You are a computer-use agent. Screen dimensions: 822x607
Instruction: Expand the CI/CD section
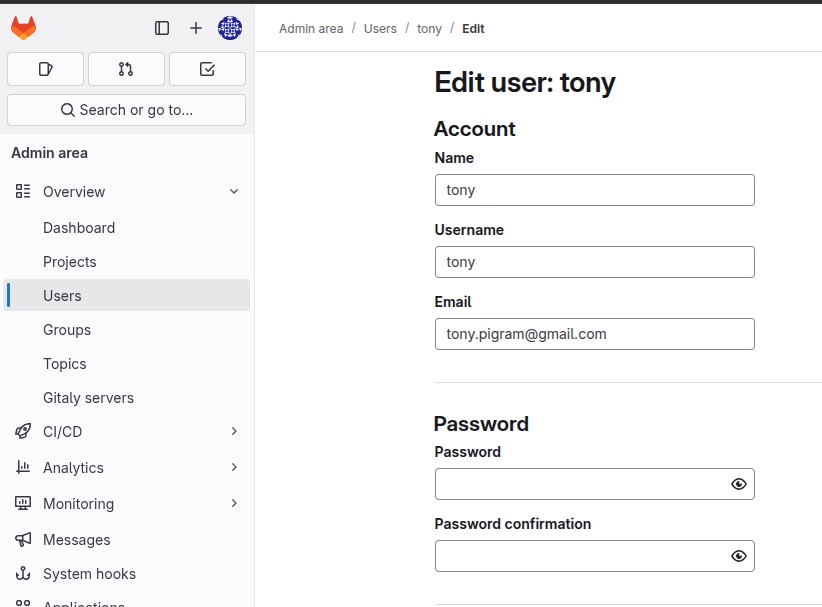[x=234, y=432]
